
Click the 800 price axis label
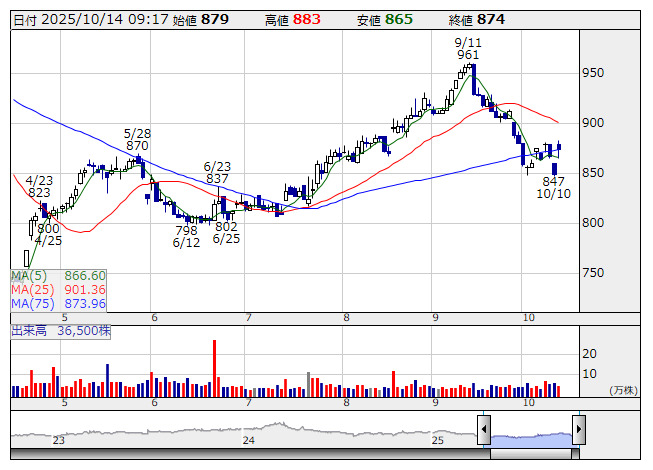(593, 223)
